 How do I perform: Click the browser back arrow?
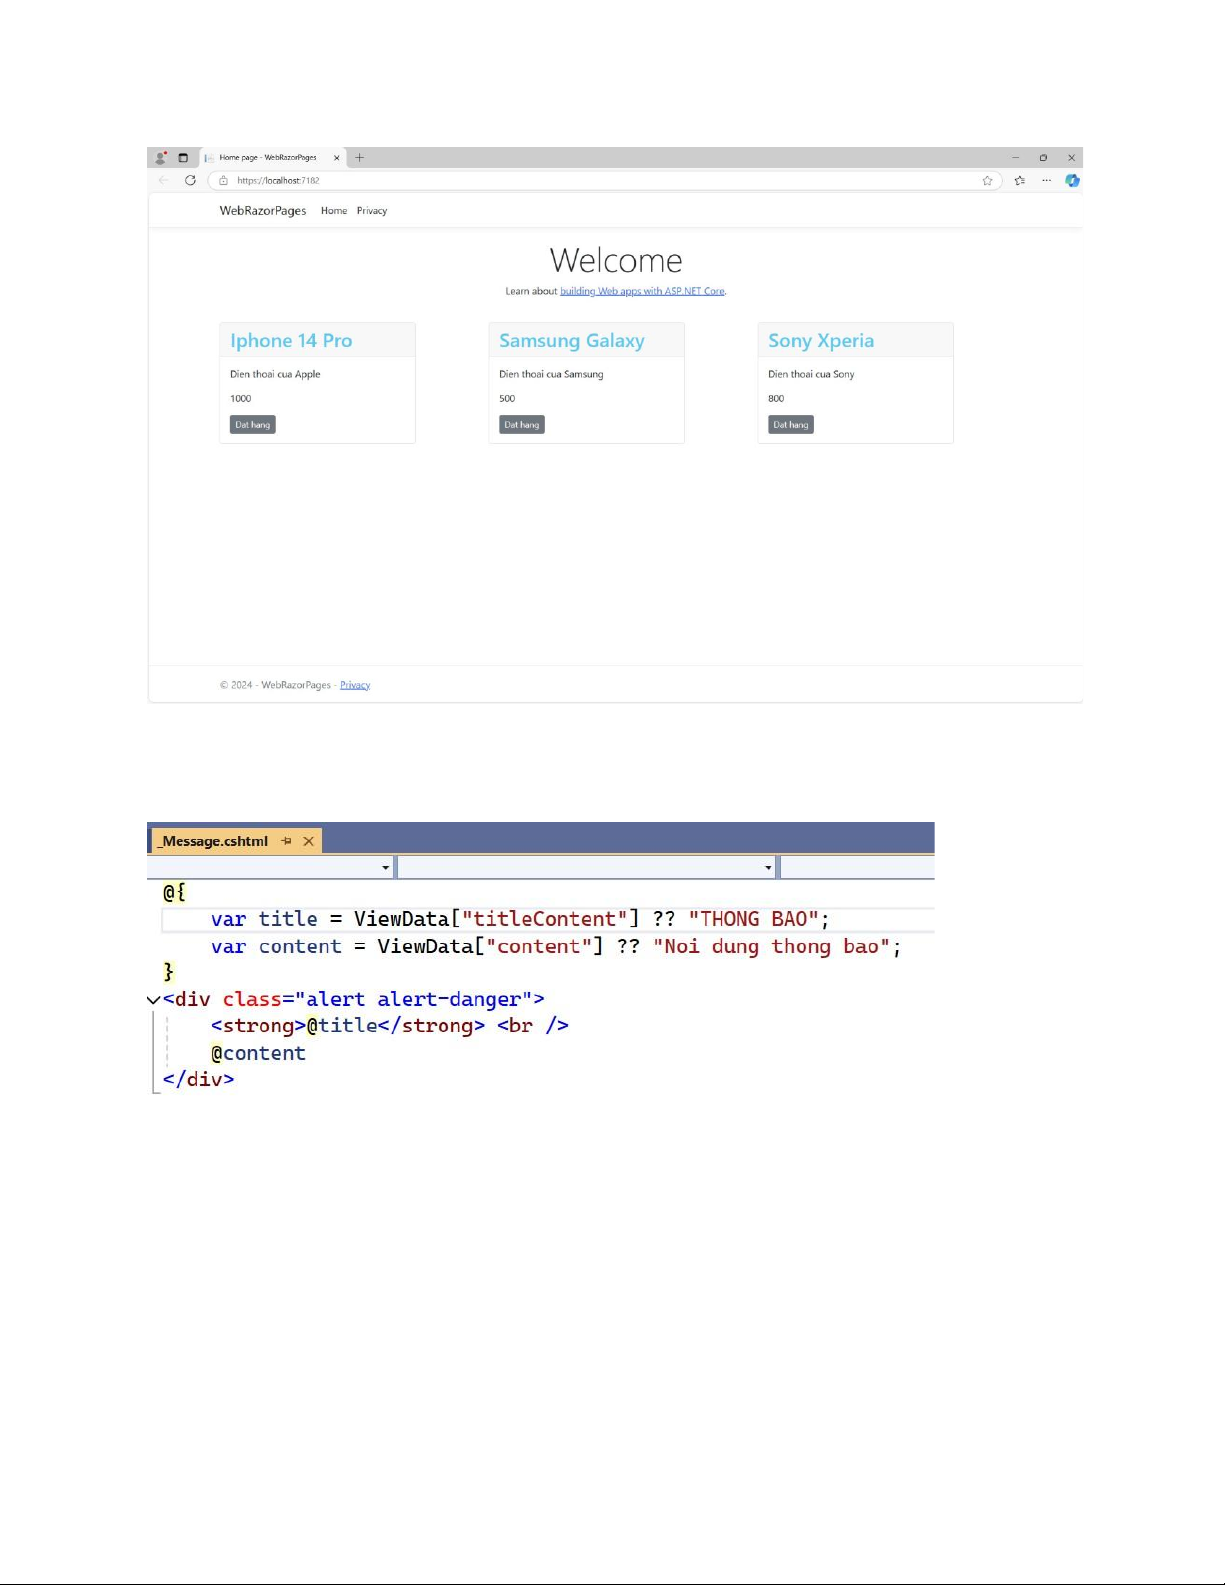[164, 181]
